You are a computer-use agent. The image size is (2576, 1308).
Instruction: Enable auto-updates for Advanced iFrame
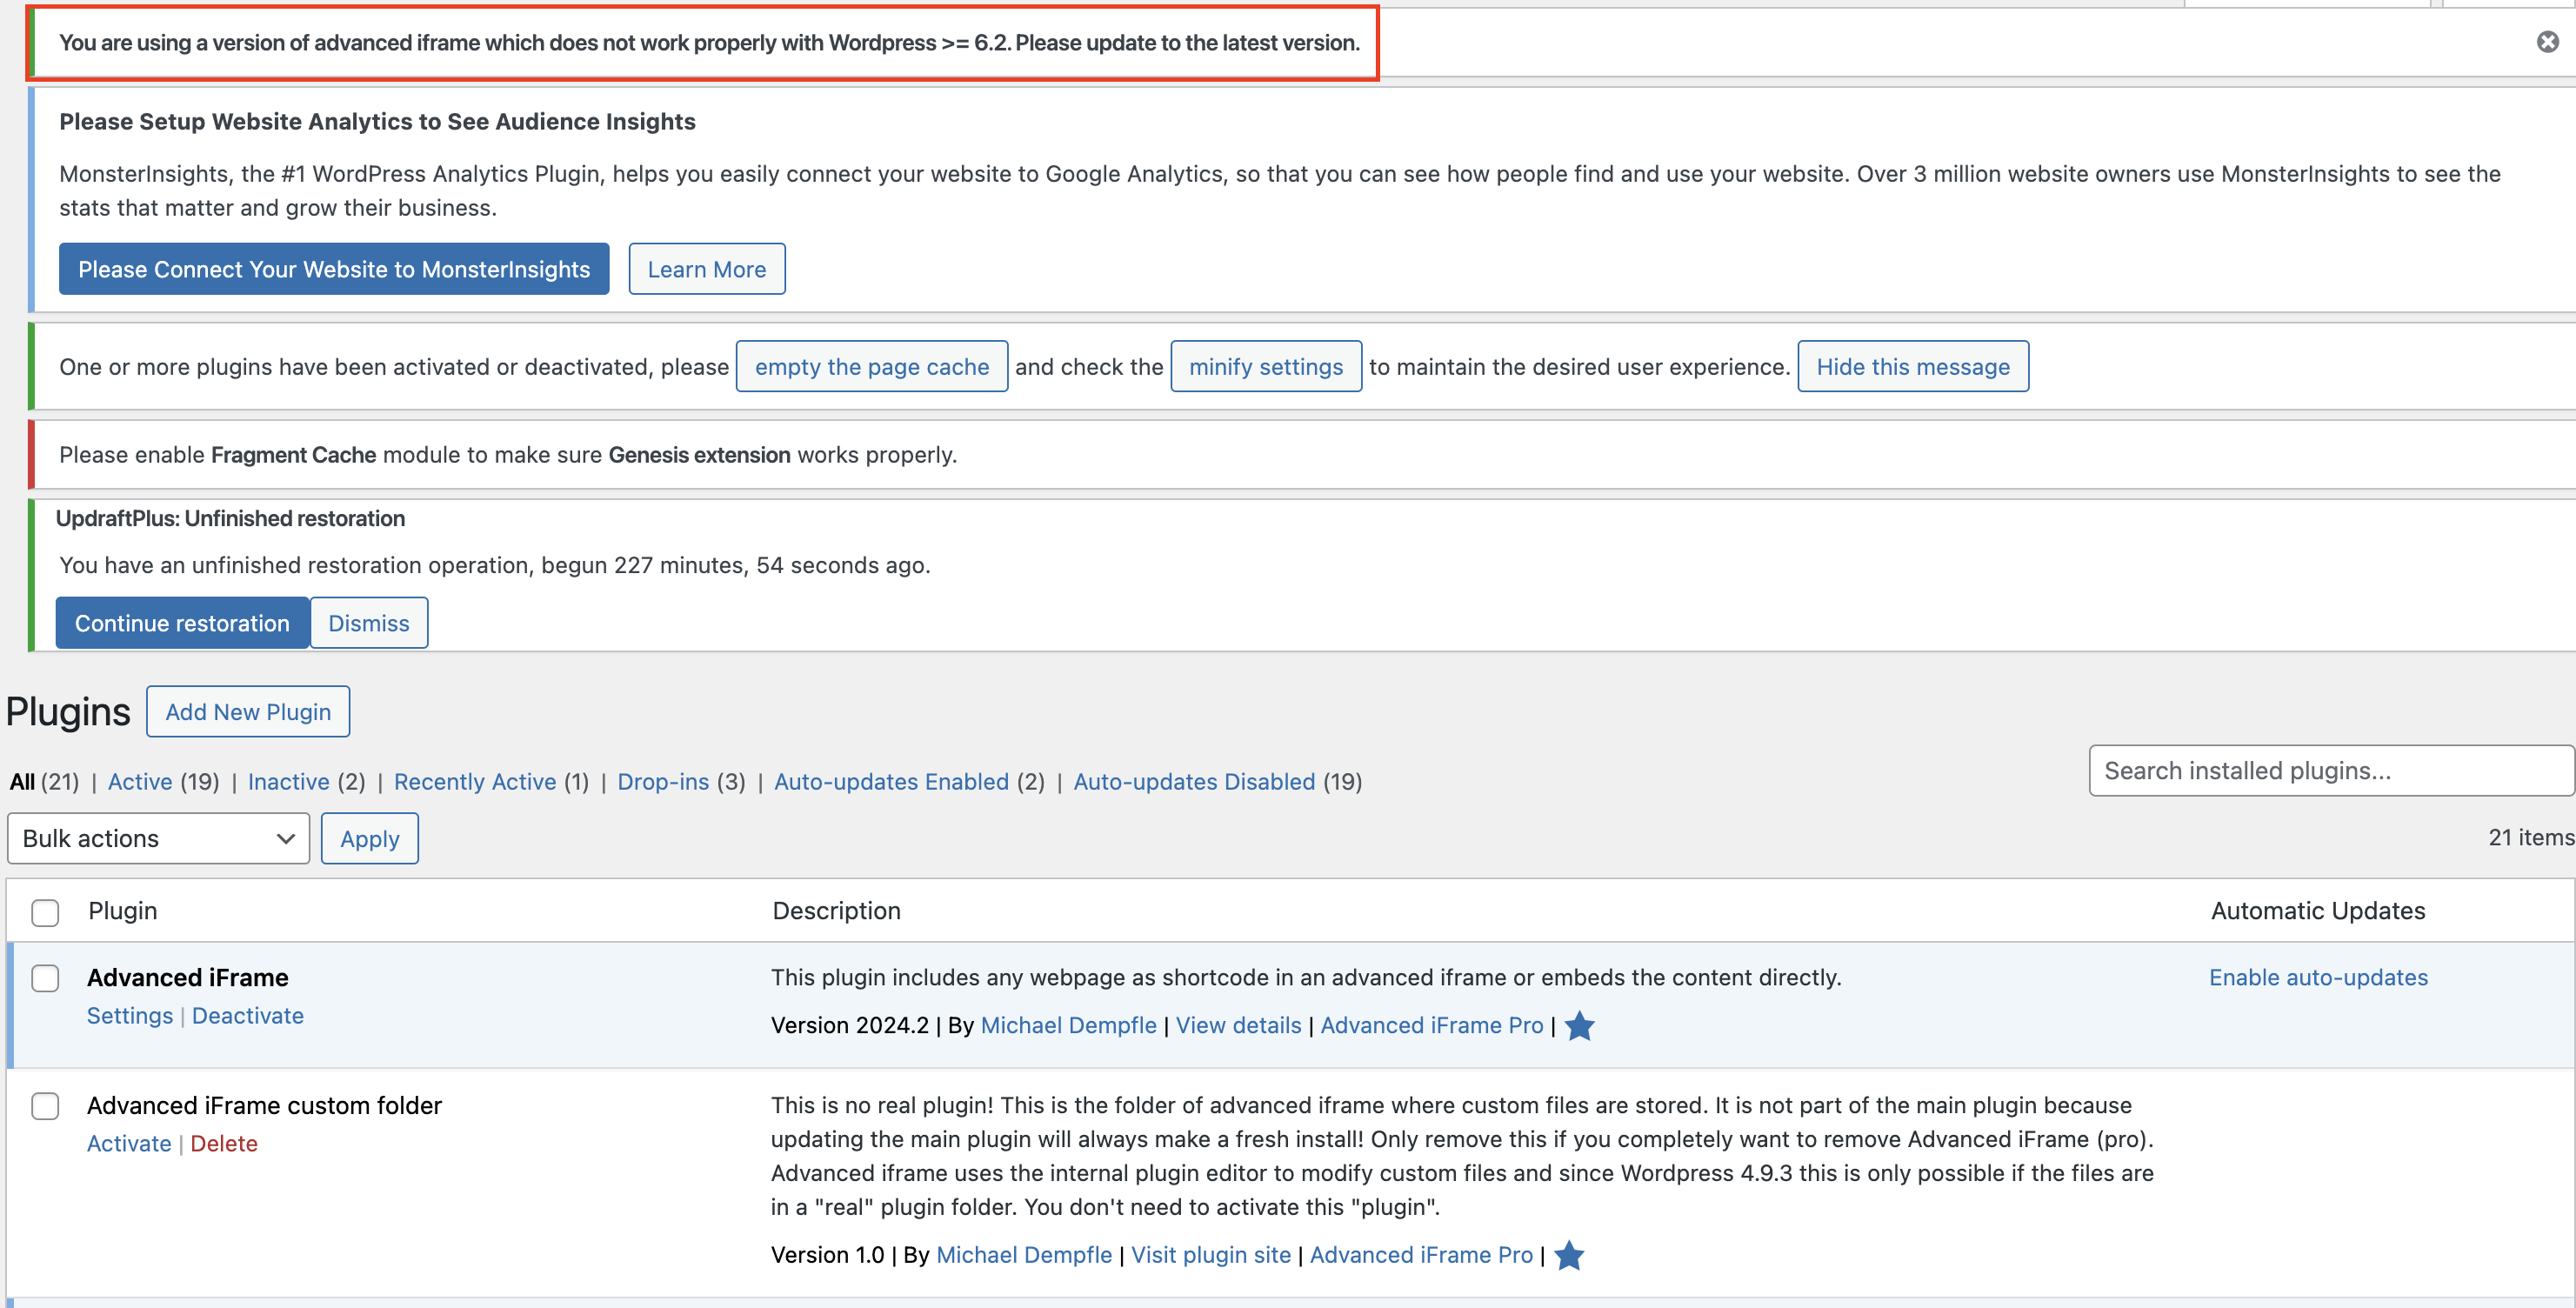(2318, 978)
